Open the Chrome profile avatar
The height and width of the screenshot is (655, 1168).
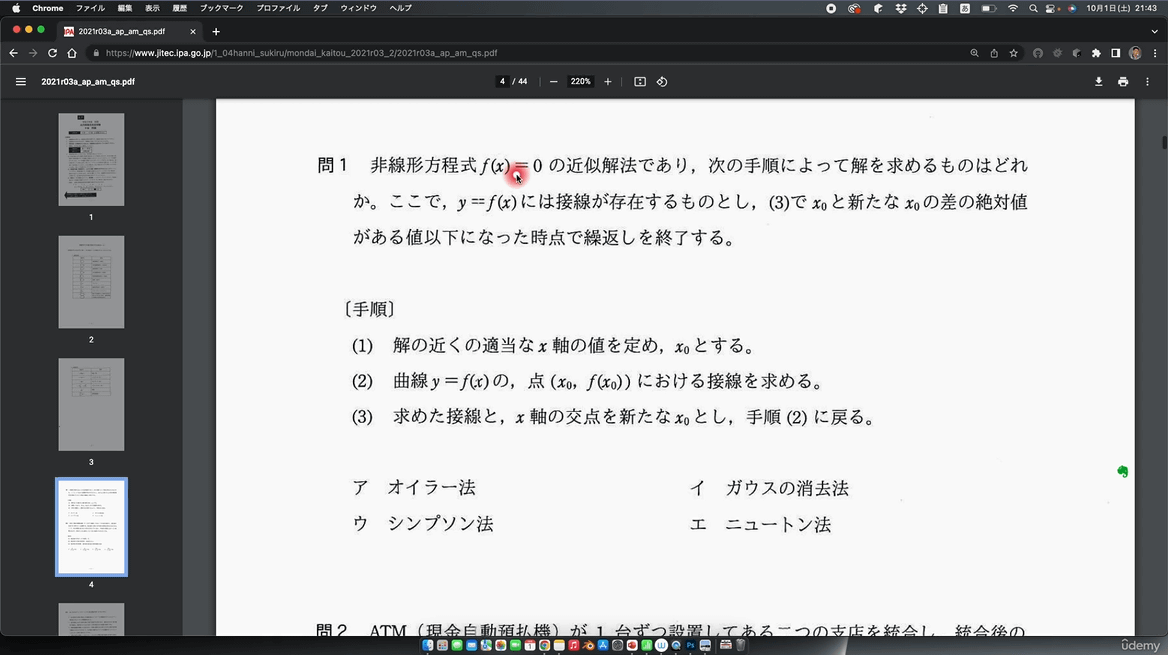[x=1135, y=53]
